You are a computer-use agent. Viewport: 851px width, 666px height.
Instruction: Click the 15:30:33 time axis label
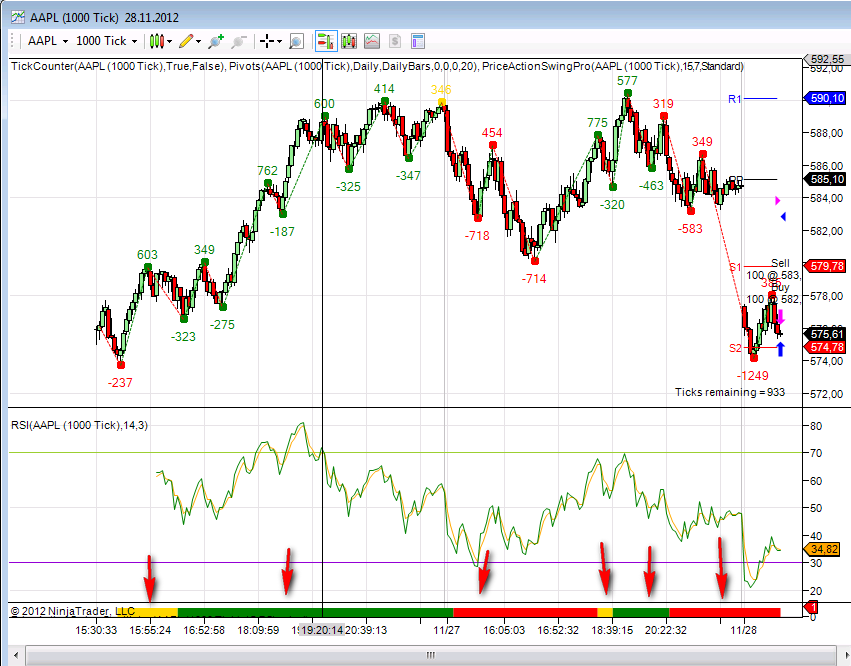point(96,630)
